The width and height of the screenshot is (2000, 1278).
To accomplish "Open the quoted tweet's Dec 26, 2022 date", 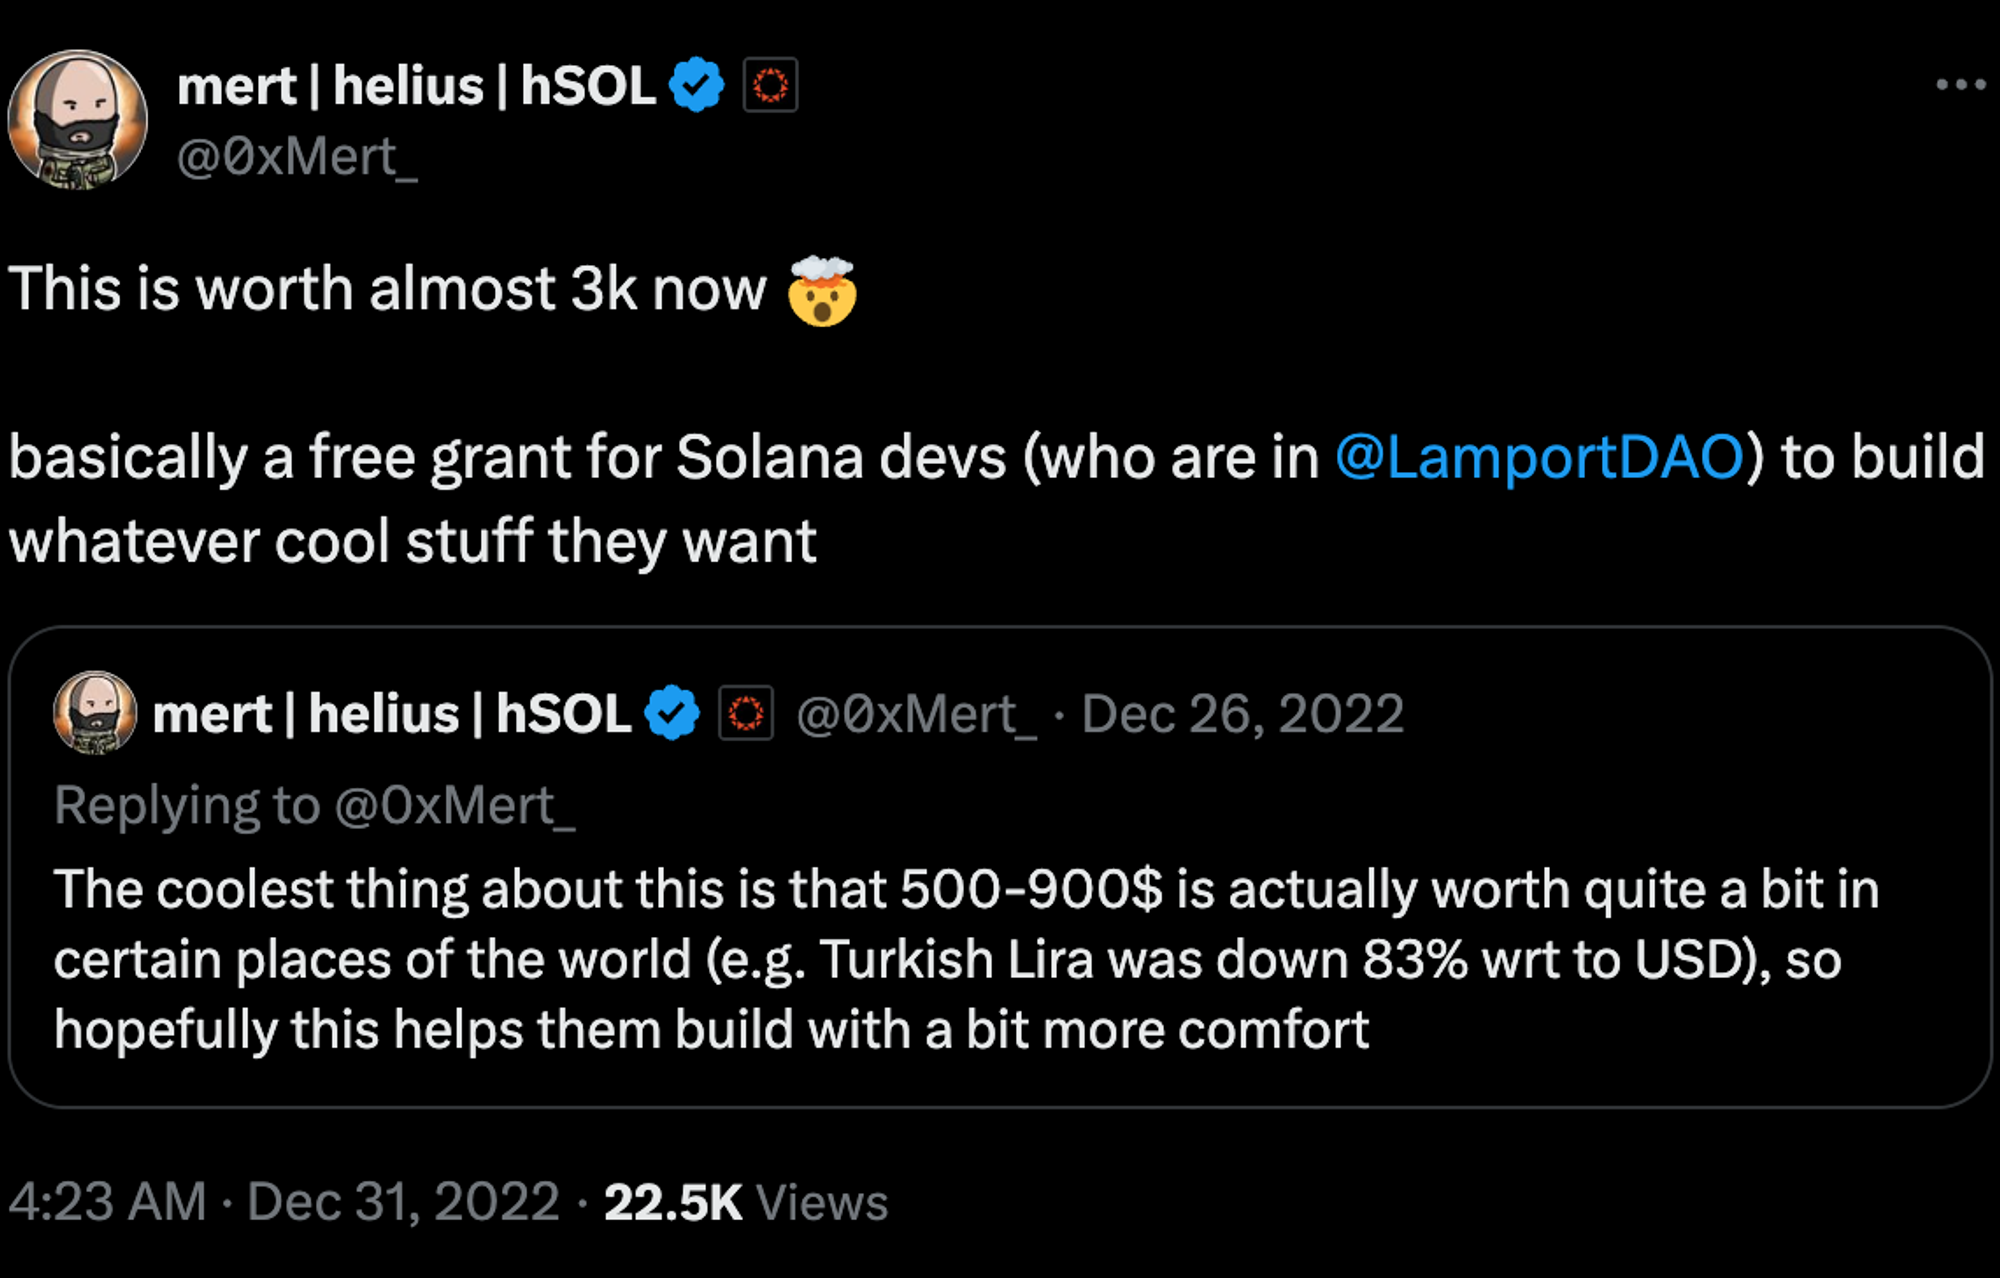I will pyautogui.click(x=1243, y=714).
